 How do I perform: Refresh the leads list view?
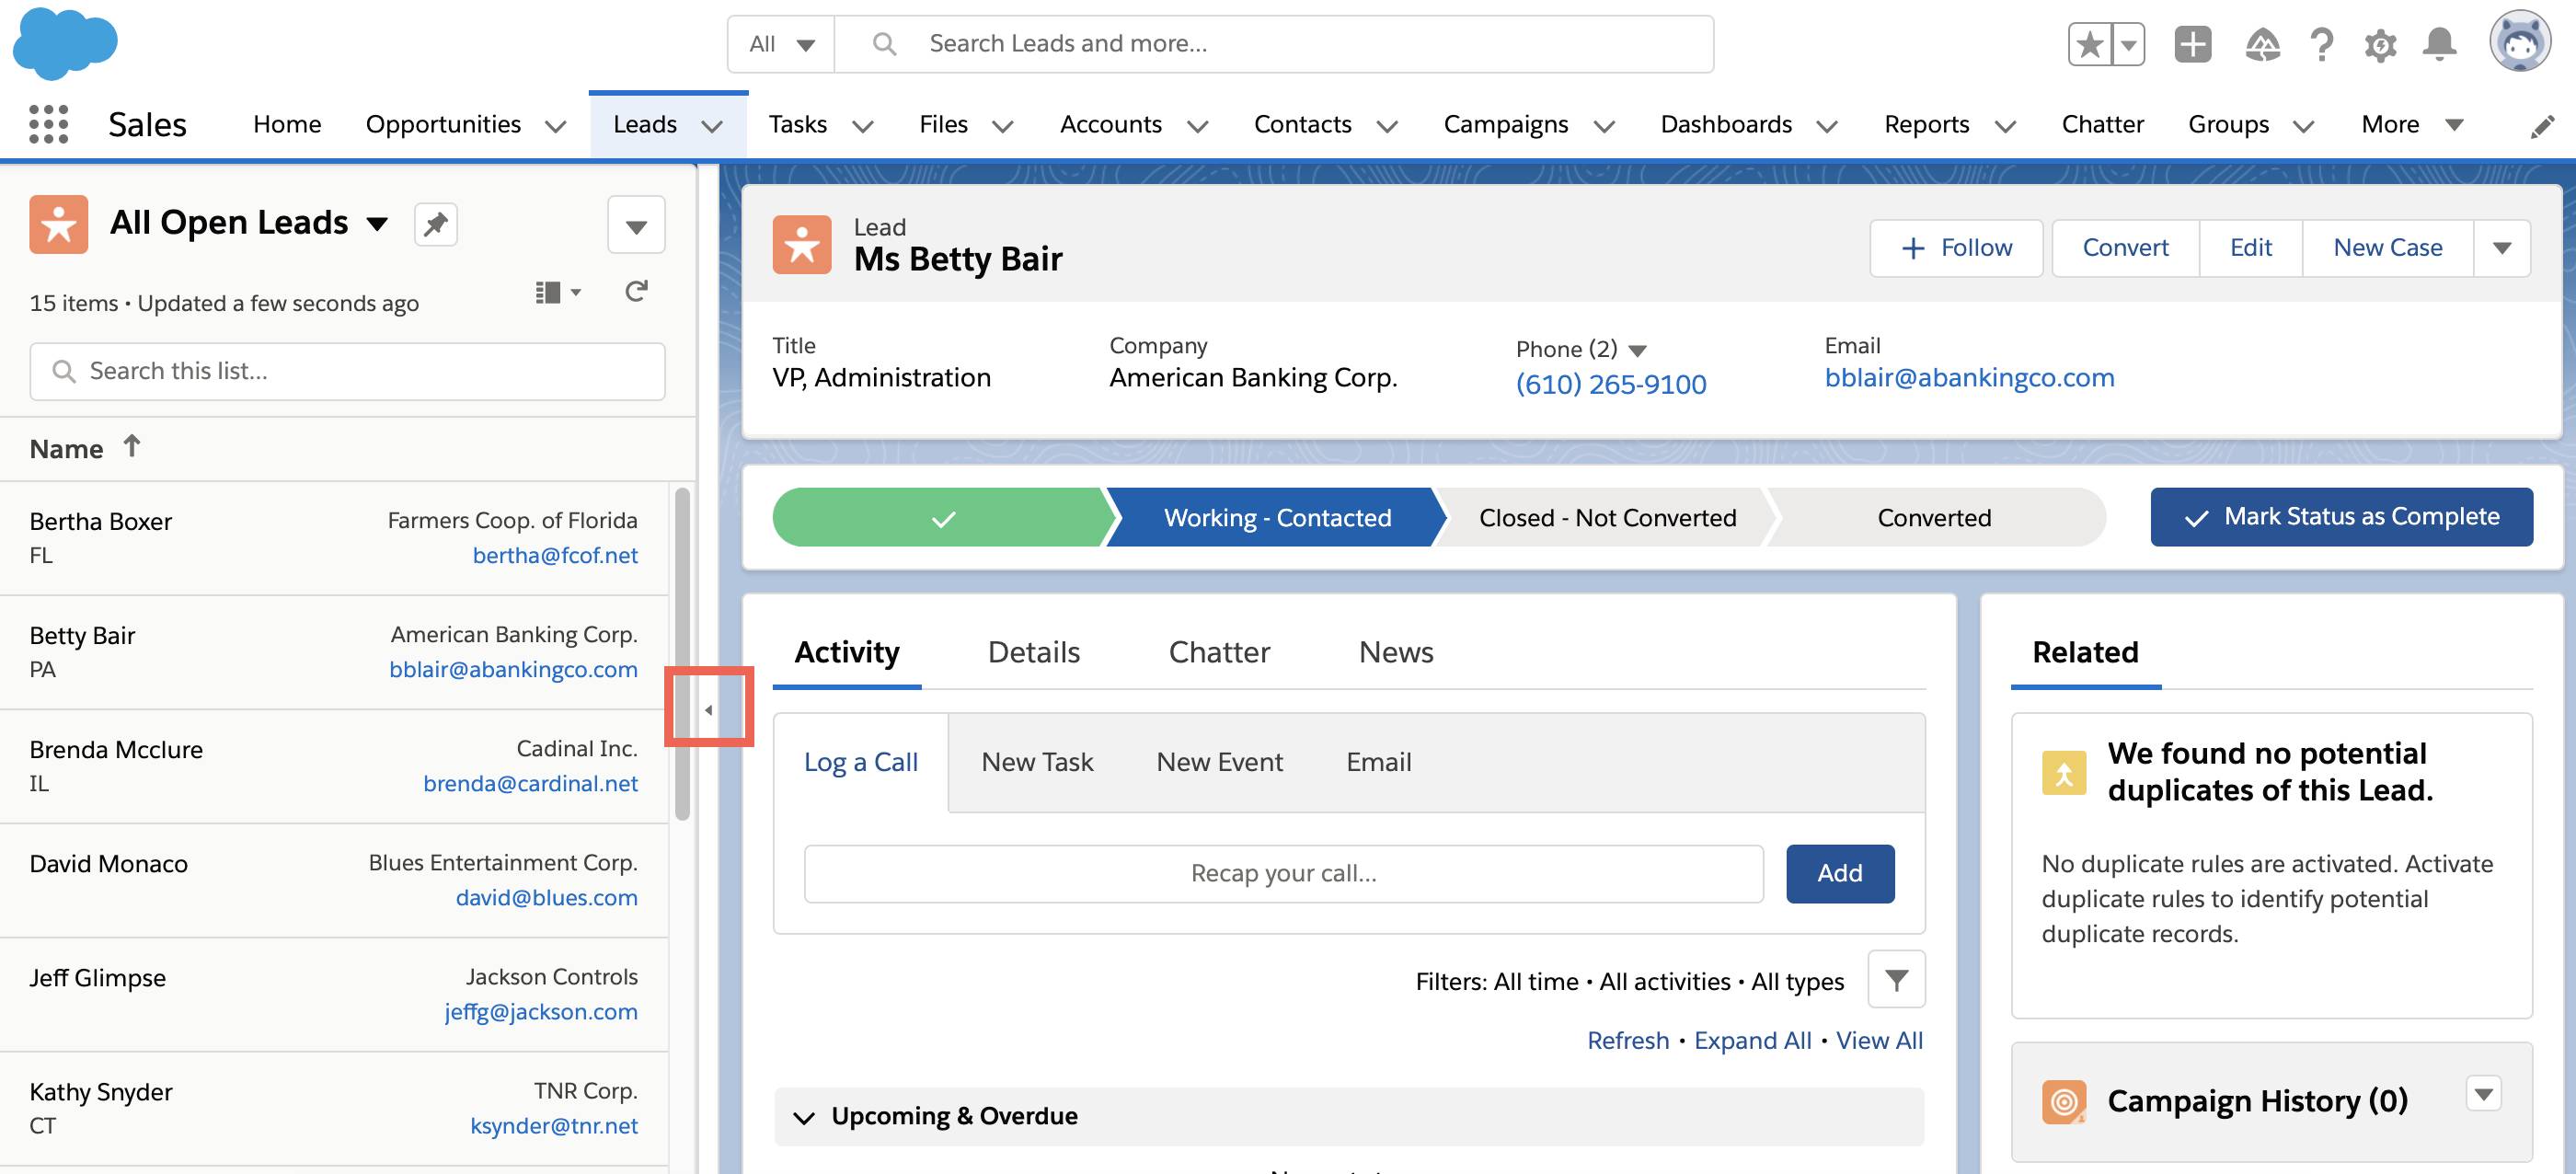pyautogui.click(x=636, y=292)
